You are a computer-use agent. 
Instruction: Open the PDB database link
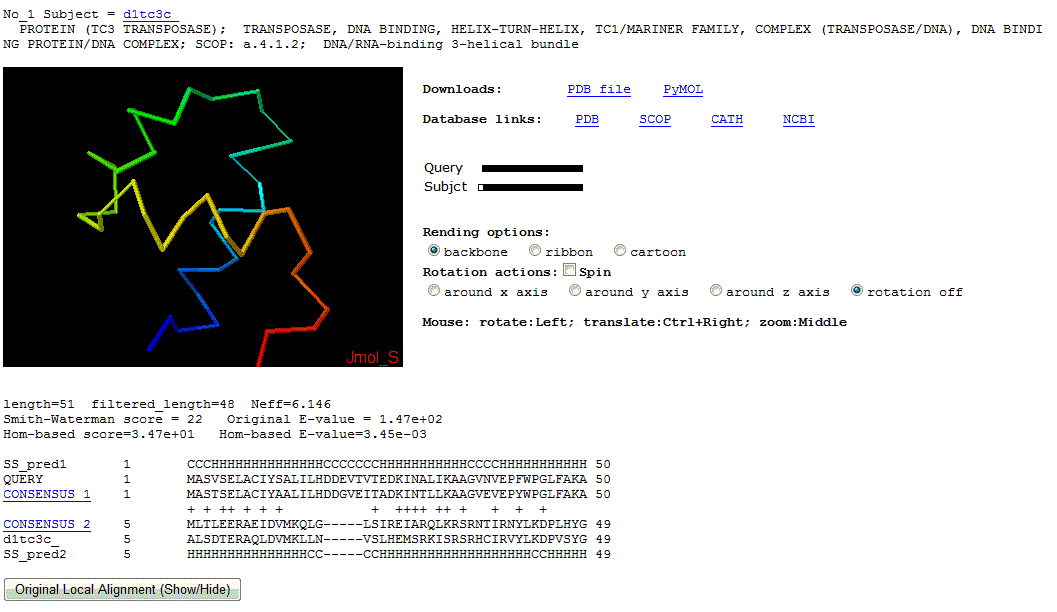pyautogui.click(x=587, y=119)
